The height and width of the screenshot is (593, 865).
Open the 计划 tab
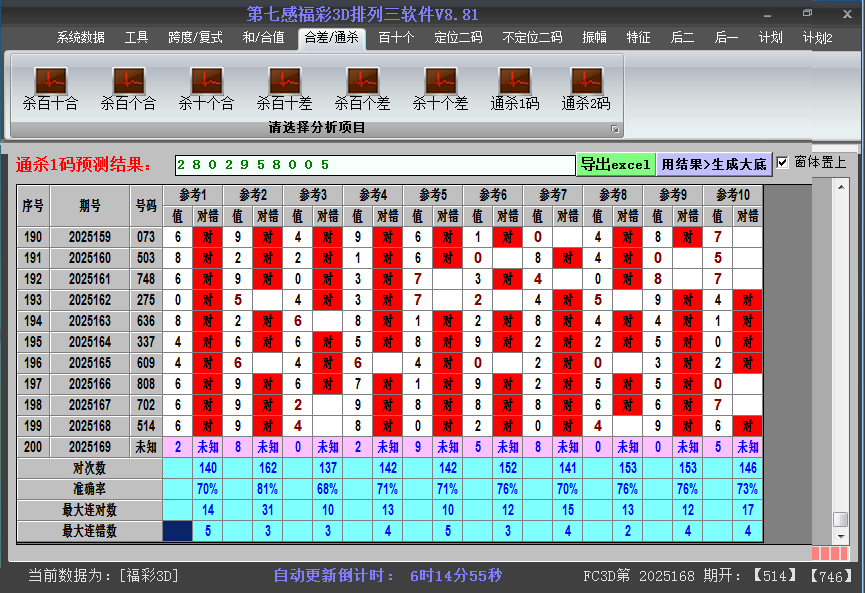pos(770,38)
